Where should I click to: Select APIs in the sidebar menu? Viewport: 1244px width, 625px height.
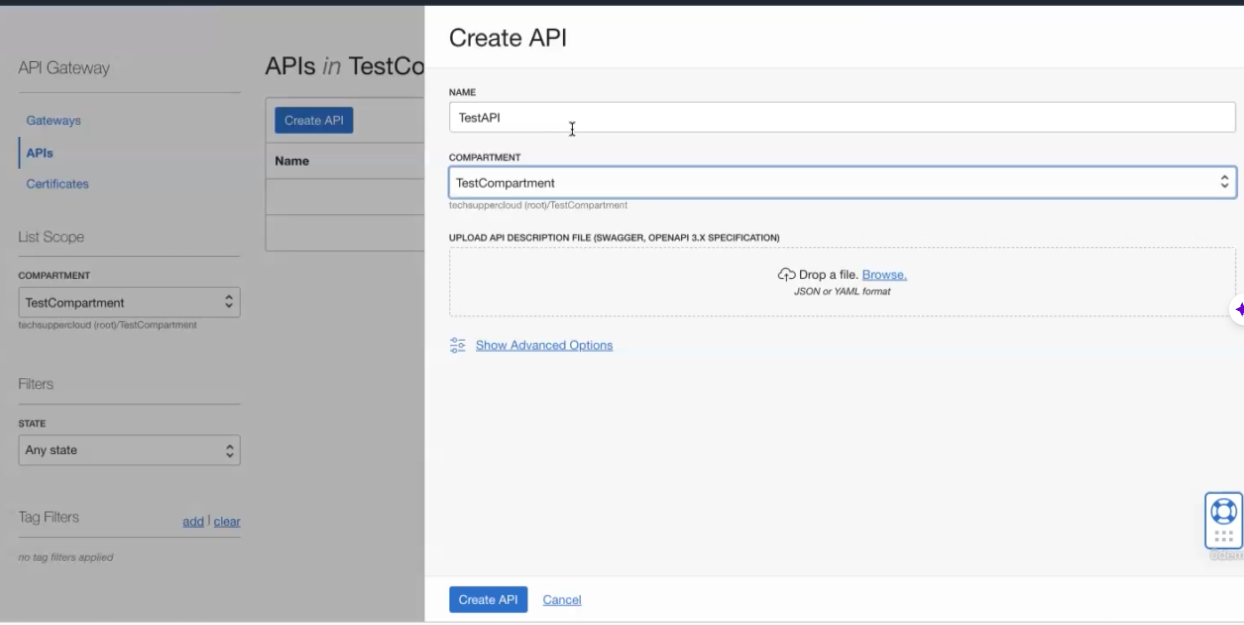pyautogui.click(x=40, y=153)
